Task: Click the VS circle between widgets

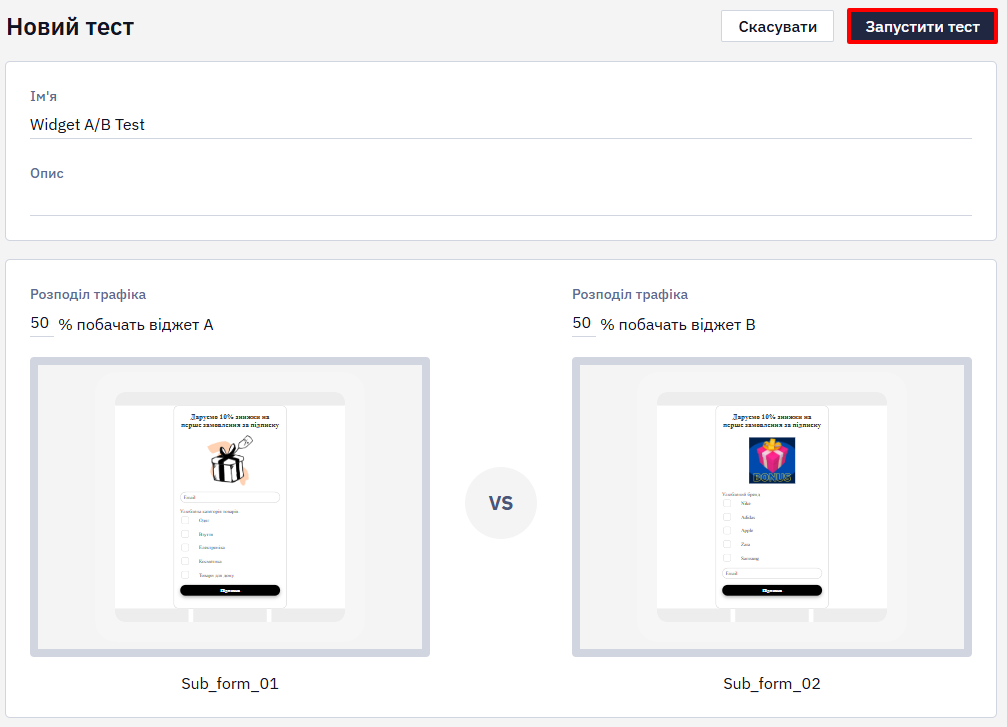Action: pyautogui.click(x=501, y=503)
